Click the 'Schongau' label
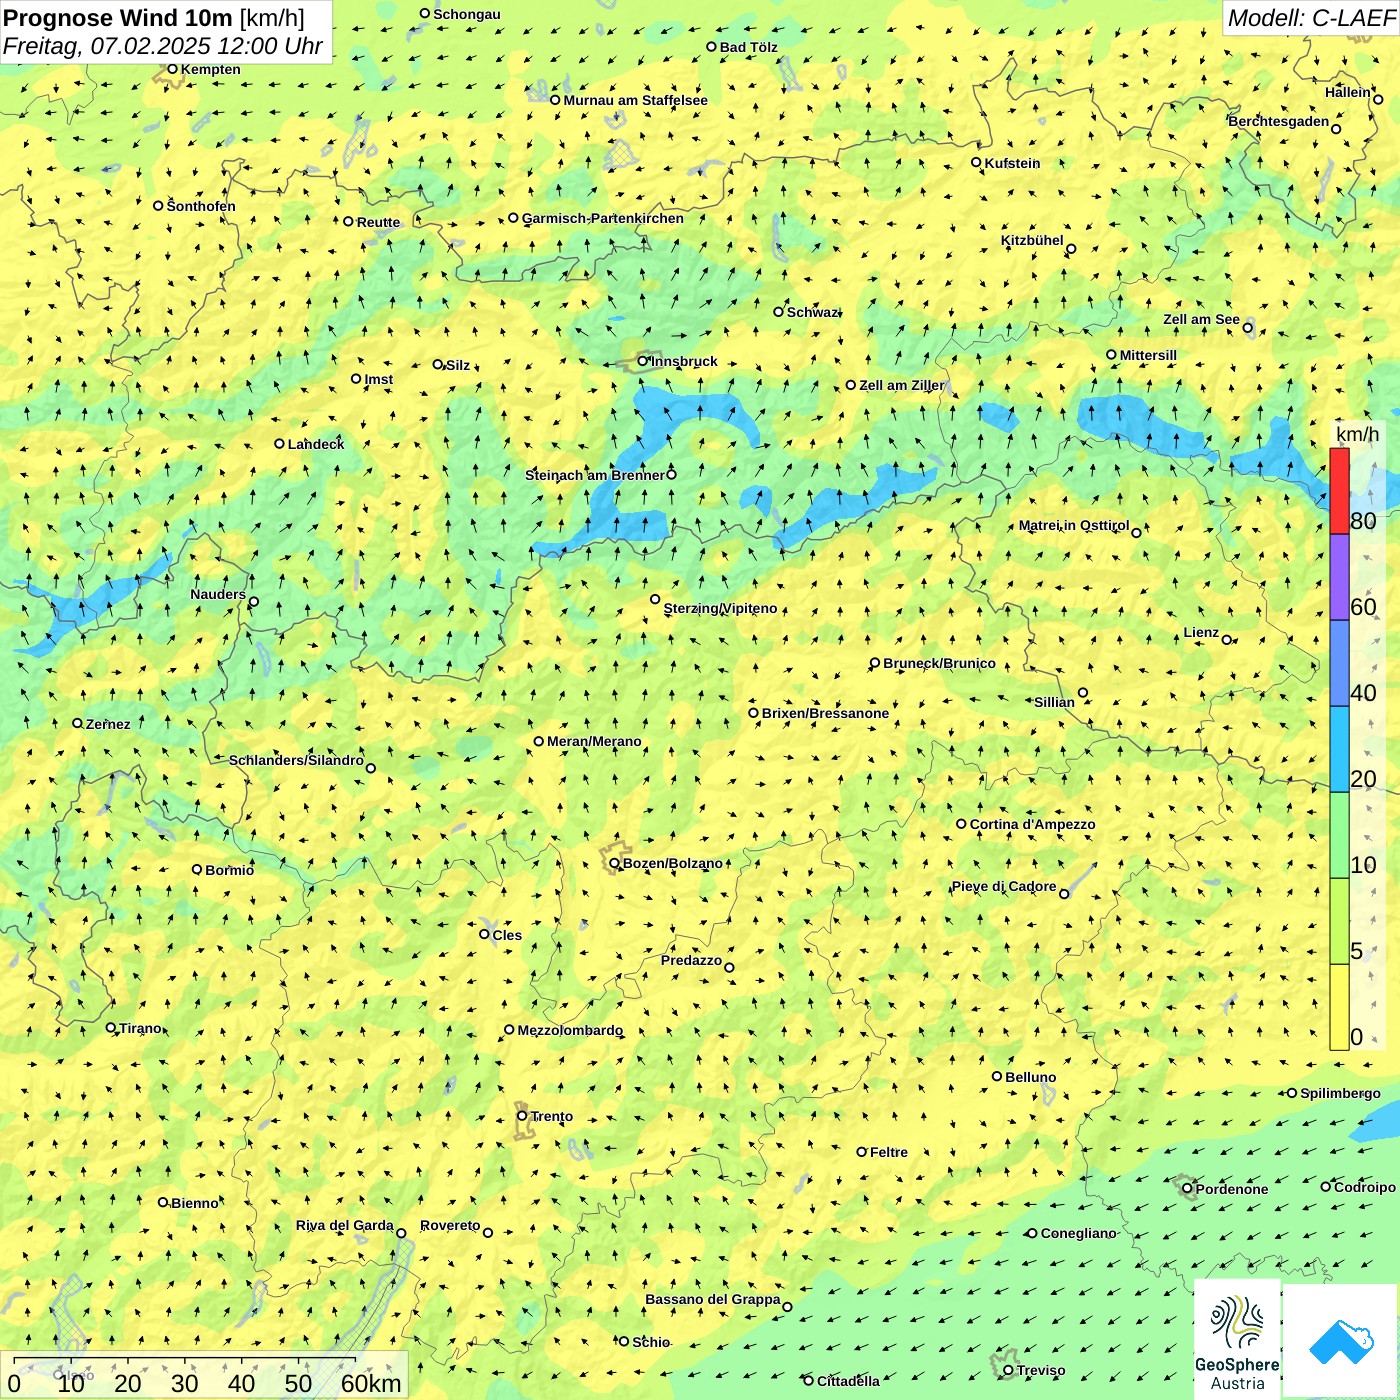Screen dimensions: 1400x1400 466,14
